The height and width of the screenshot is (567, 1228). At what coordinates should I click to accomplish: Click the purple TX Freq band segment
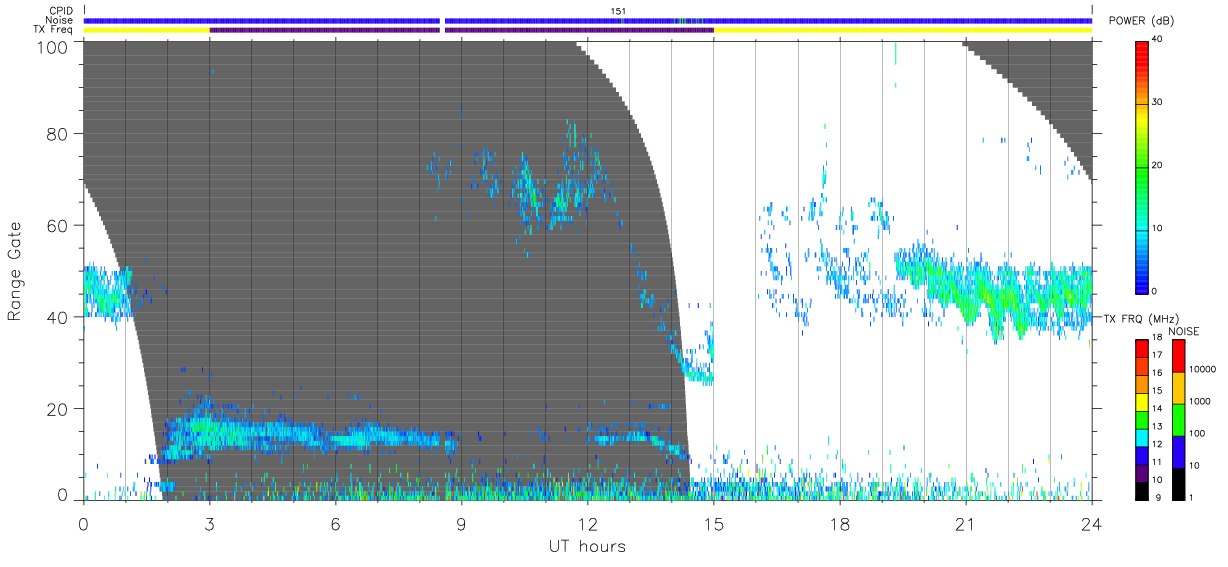pos(461,30)
